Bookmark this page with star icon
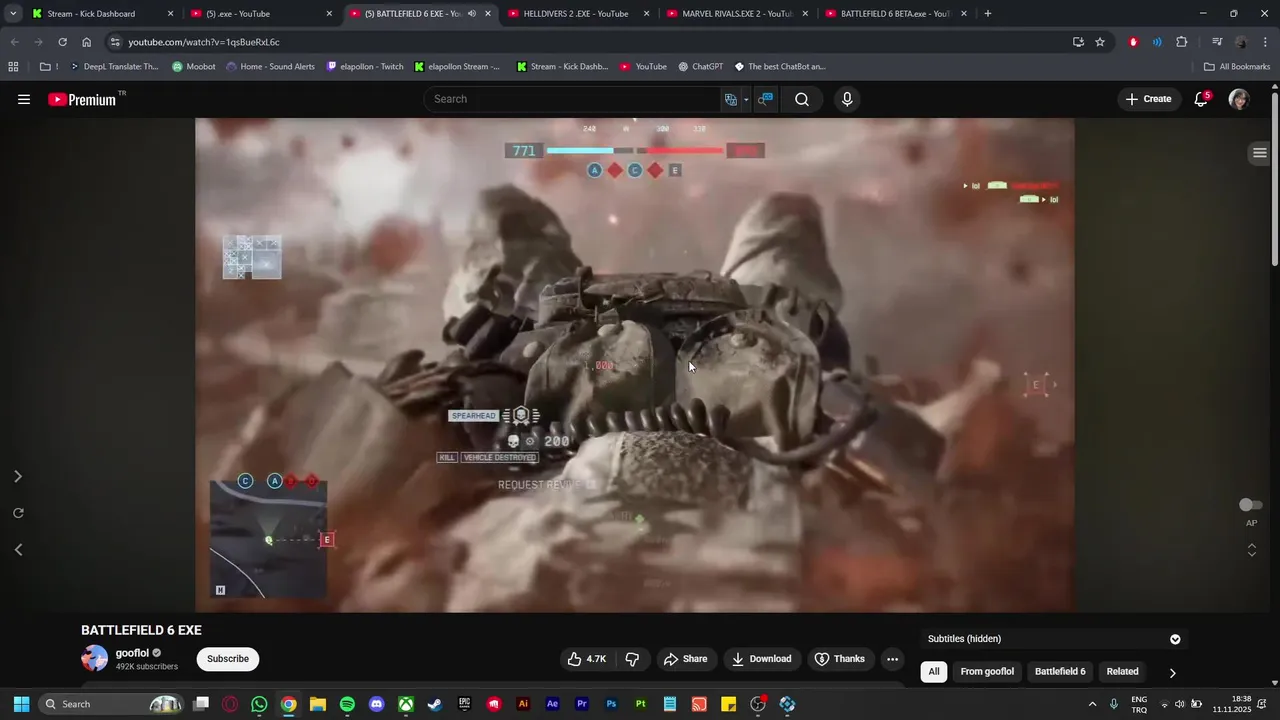Viewport: 1280px width, 720px height. coord(1100,42)
